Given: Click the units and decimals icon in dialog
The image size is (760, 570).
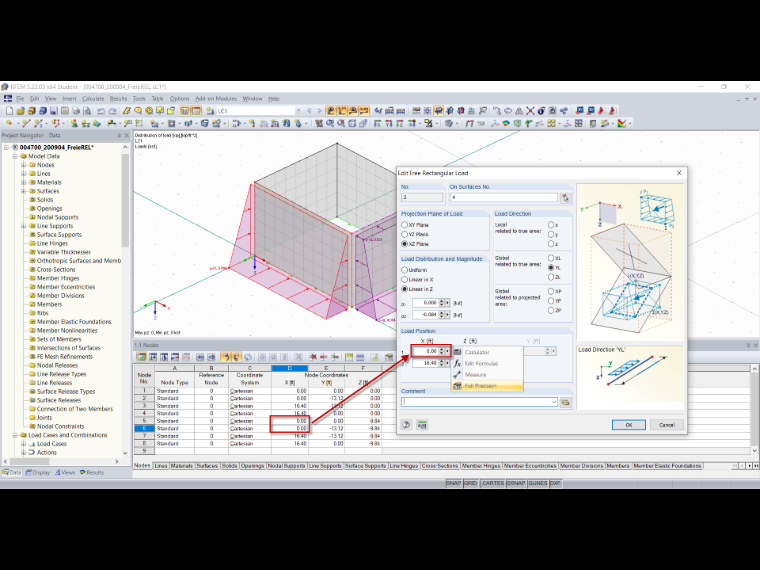Looking at the screenshot, I should [x=422, y=425].
